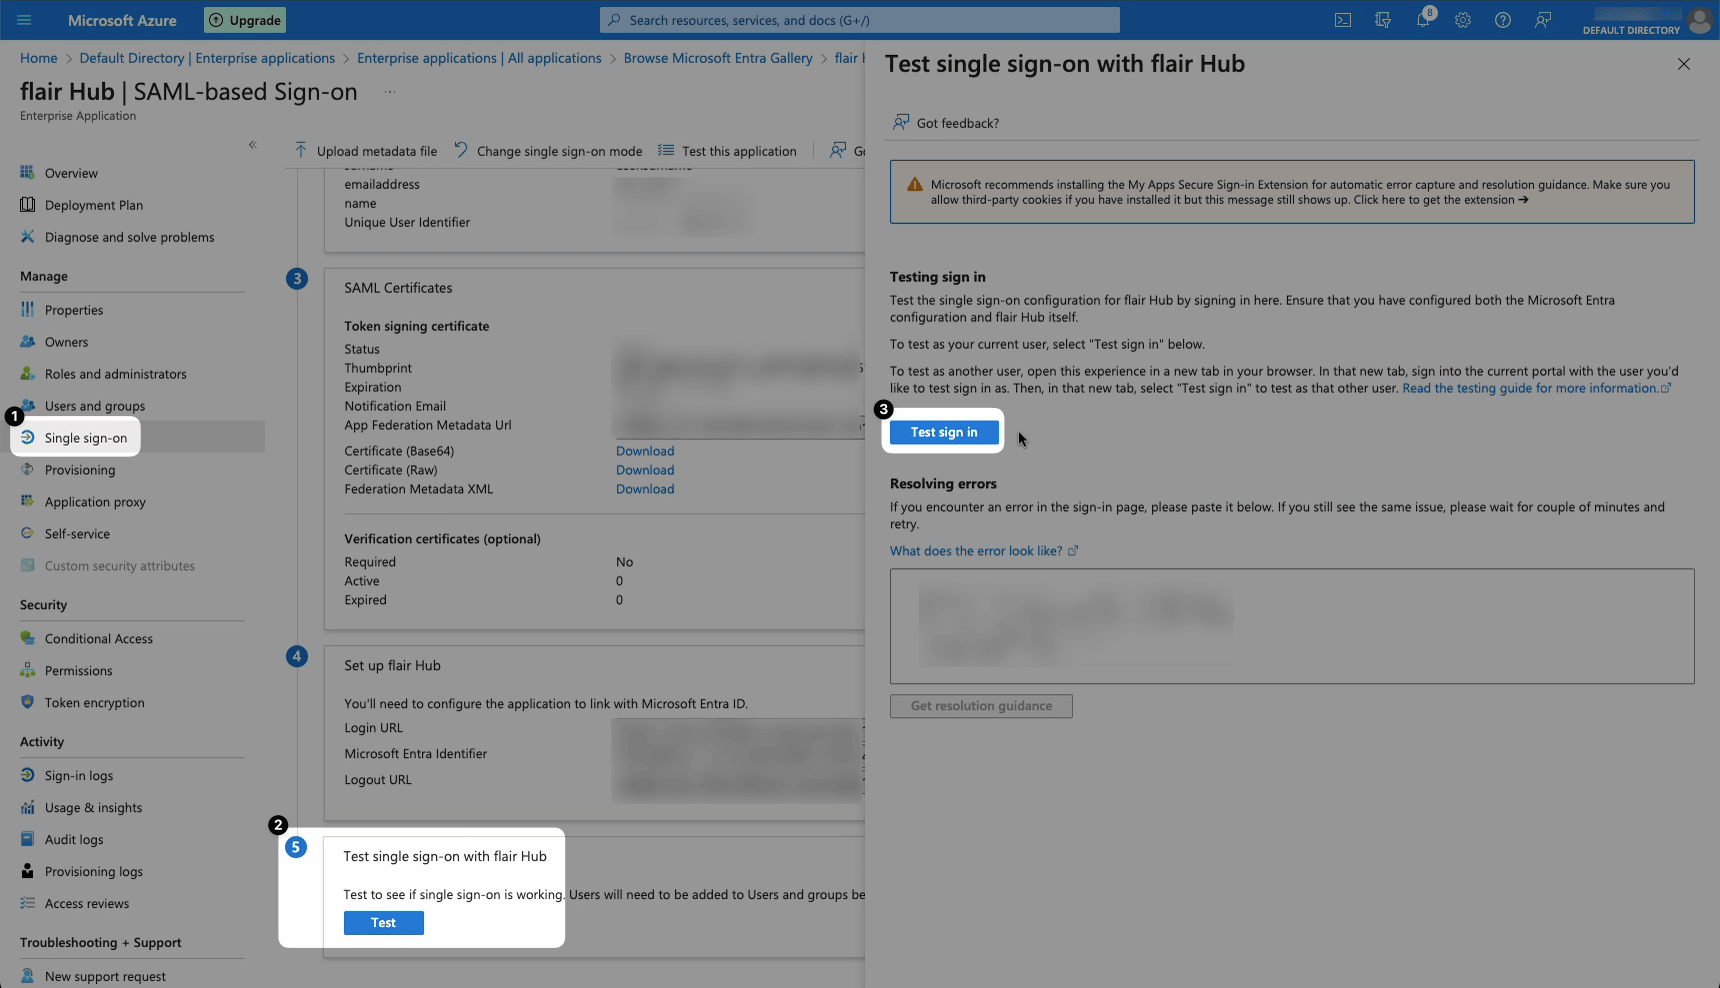Image resolution: width=1720 pixels, height=988 pixels.
Task: Download the Certificate (Base64)
Action: click(x=645, y=451)
